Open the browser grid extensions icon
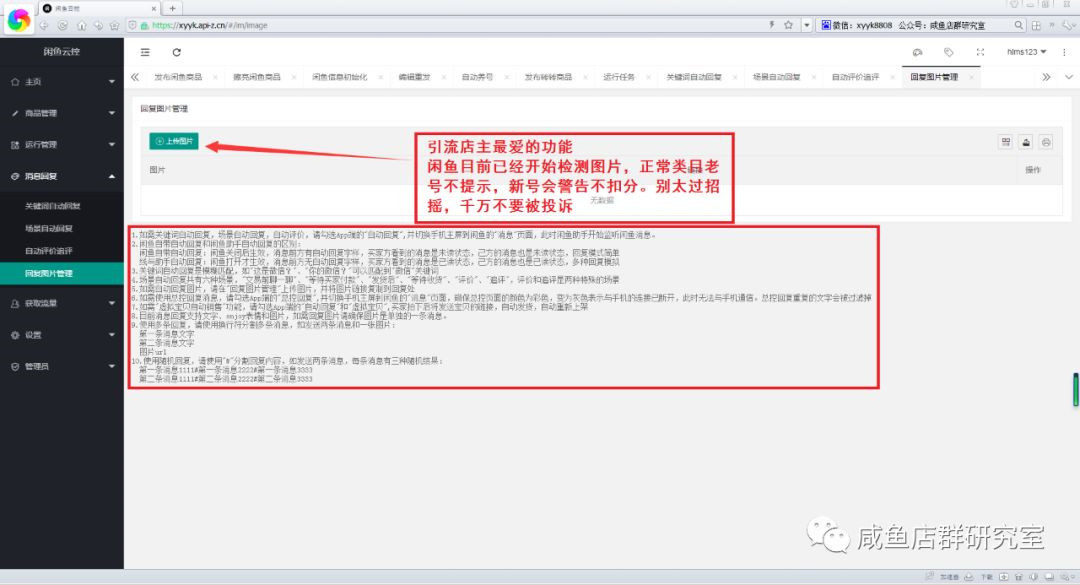This screenshot has height=585, width=1080. point(1036,25)
